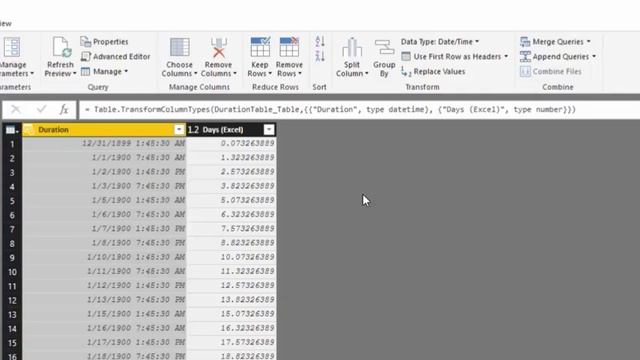Image resolution: width=640 pixels, height=360 pixels.
Task: Select cell value 10.07326389
Action: pos(231,257)
